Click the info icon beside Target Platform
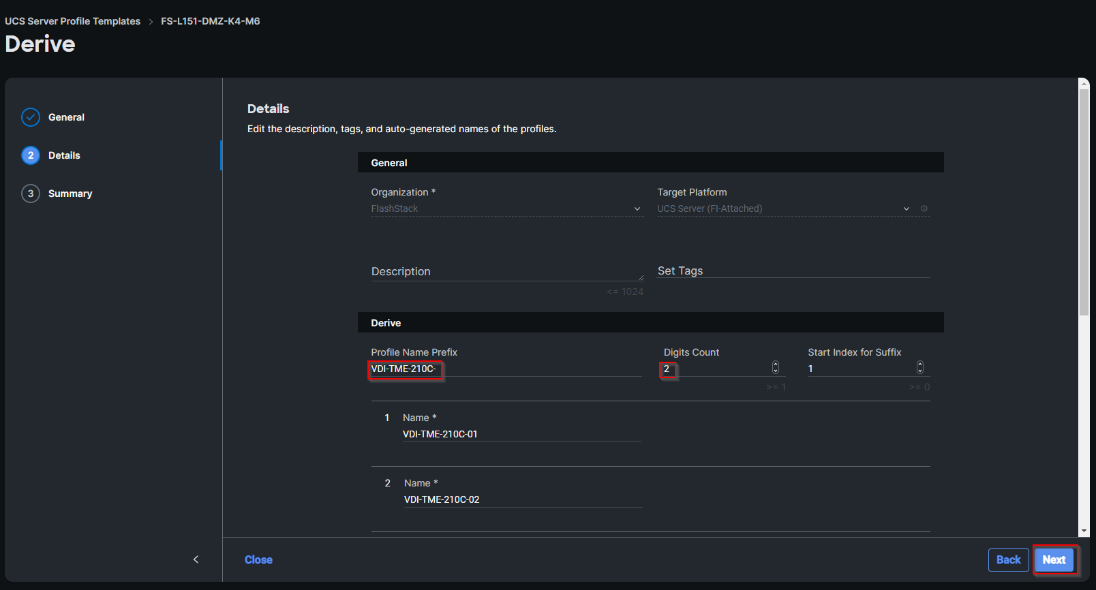Viewport: 1096px width, 590px height. coord(924,209)
